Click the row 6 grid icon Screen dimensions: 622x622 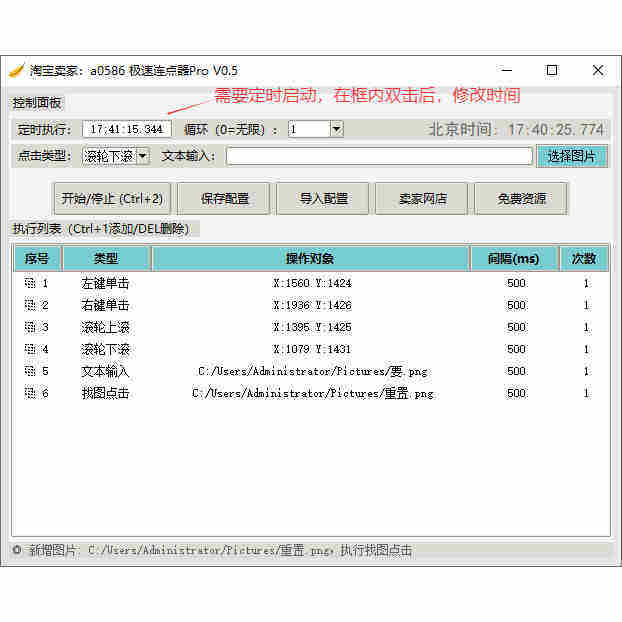tap(30, 393)
